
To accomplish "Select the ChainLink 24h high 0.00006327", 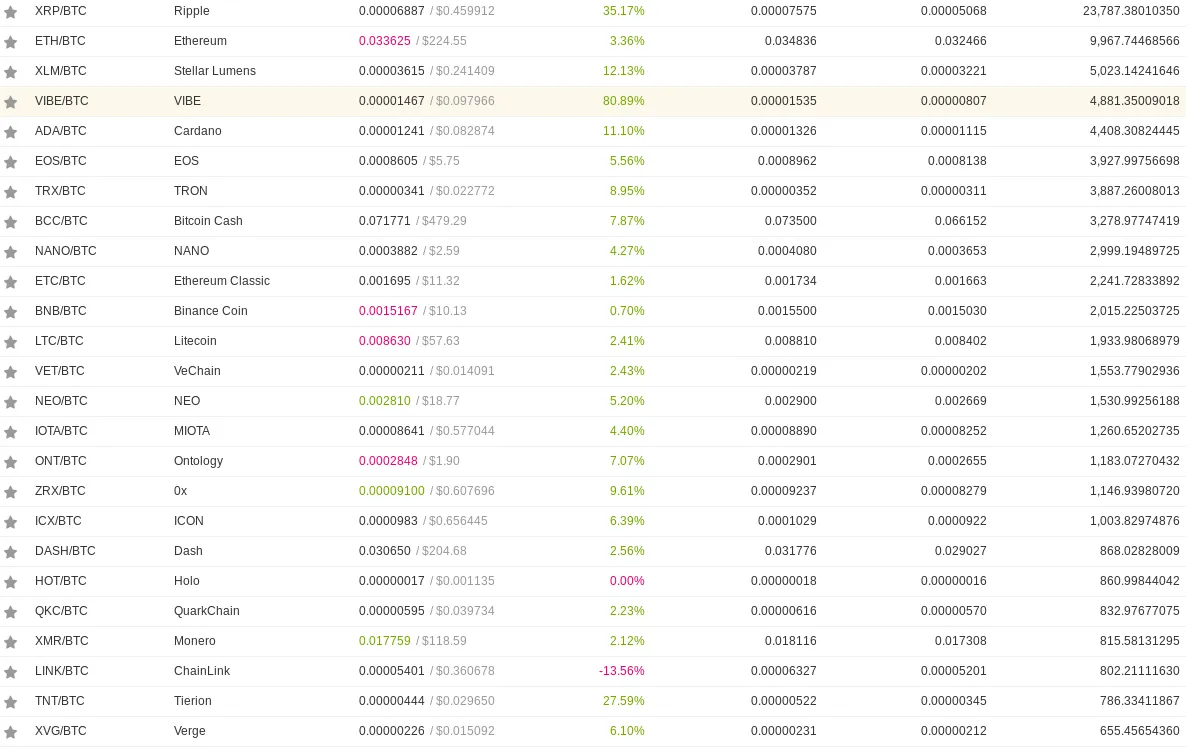I will coord(784,671).
